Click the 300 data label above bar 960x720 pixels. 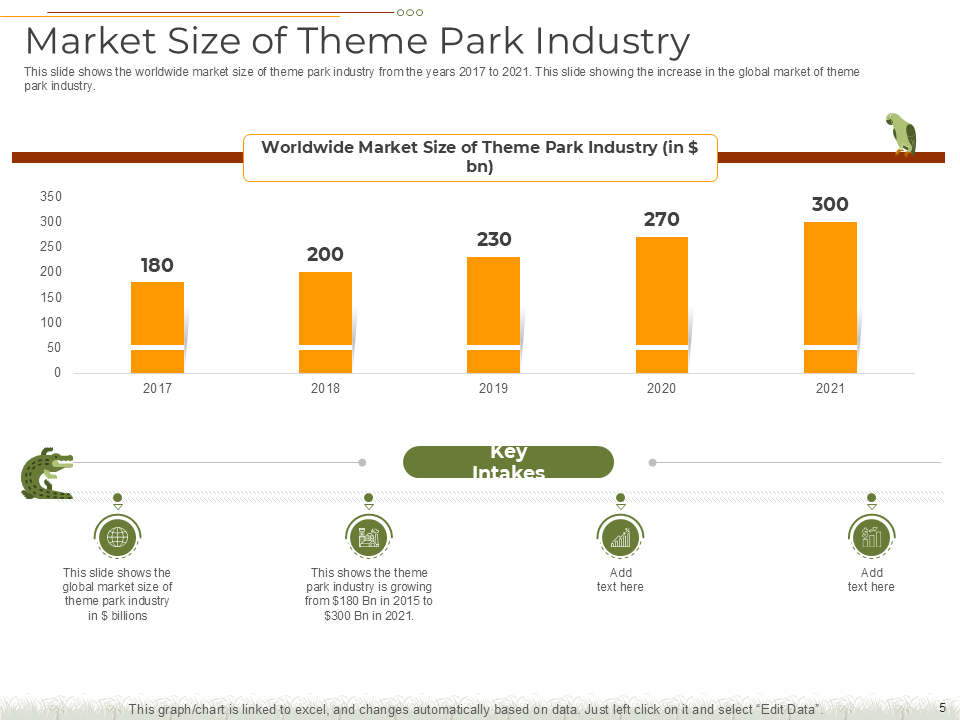pyautogui.click(x=830, y=204)
